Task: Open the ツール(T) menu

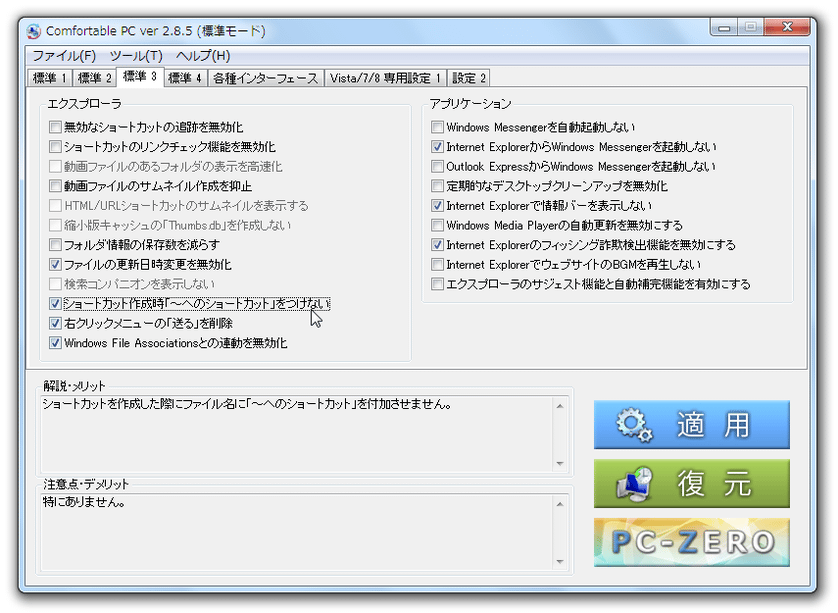Action: (136, 56)
